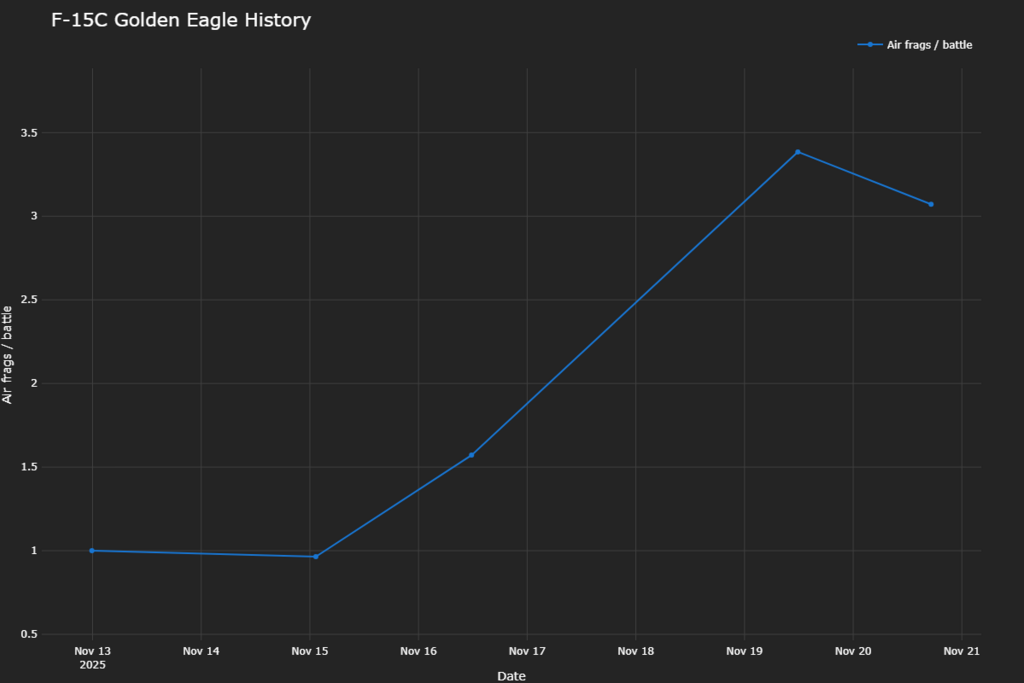Click the data point near 1.5 frags

coord(471,455)
